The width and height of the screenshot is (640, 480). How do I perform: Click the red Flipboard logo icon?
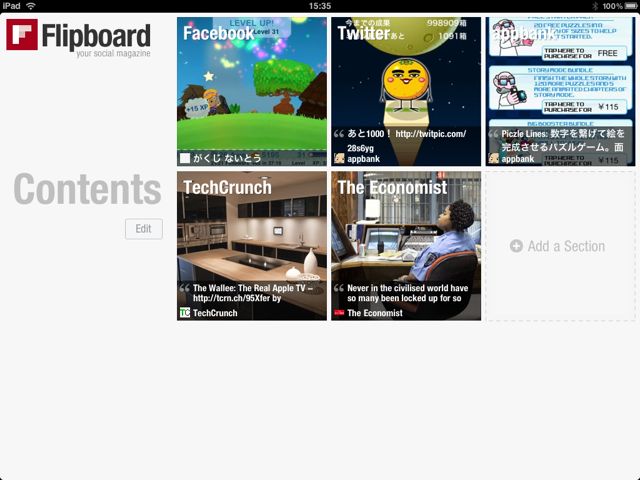[x=22, y=35]
